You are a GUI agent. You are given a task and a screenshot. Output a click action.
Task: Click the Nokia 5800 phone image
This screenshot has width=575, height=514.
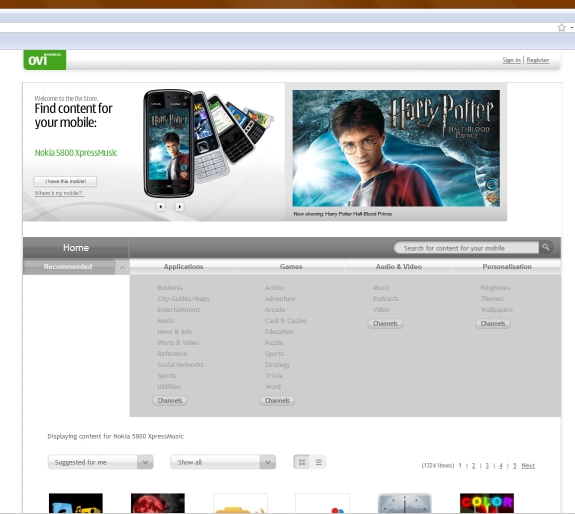click(x=169, y=144)
